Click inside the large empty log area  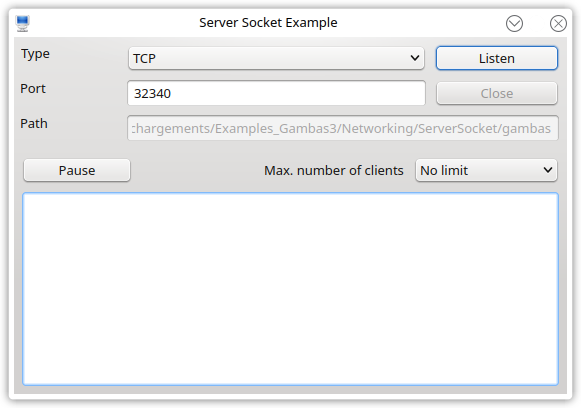[x=290, y=289]
